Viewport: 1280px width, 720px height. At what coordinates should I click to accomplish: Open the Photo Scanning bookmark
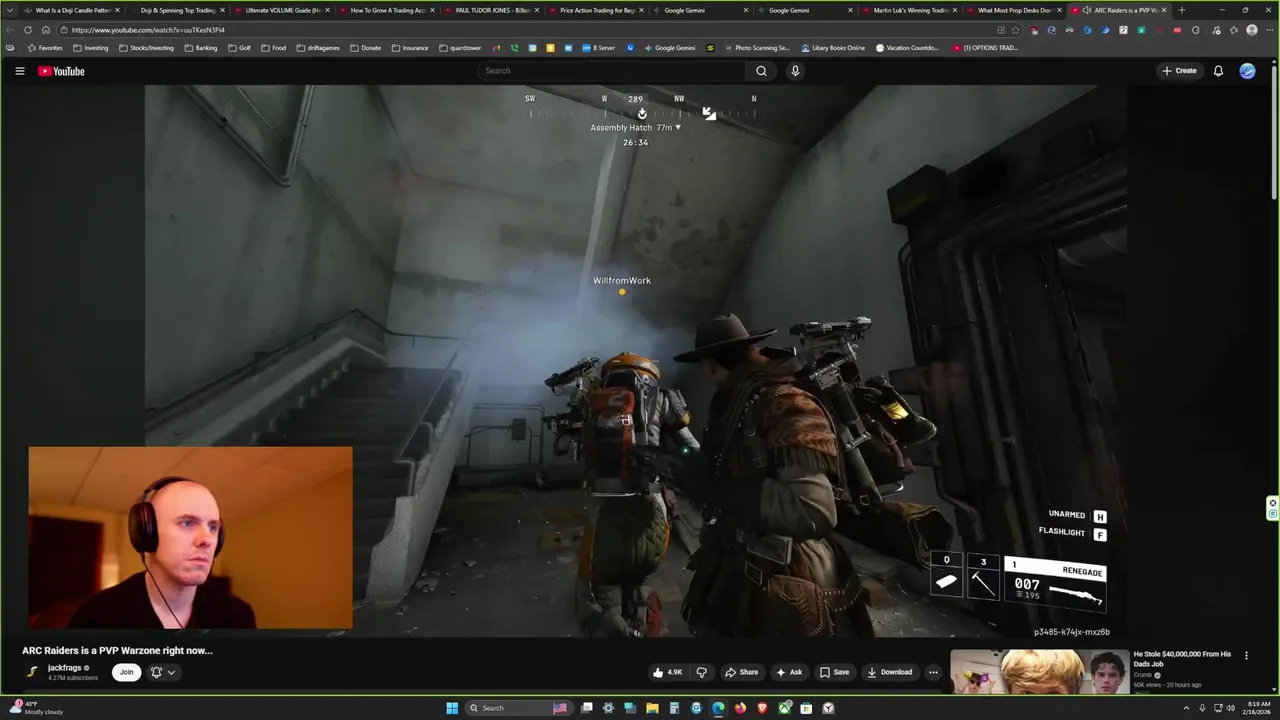(x=757, y=48)
